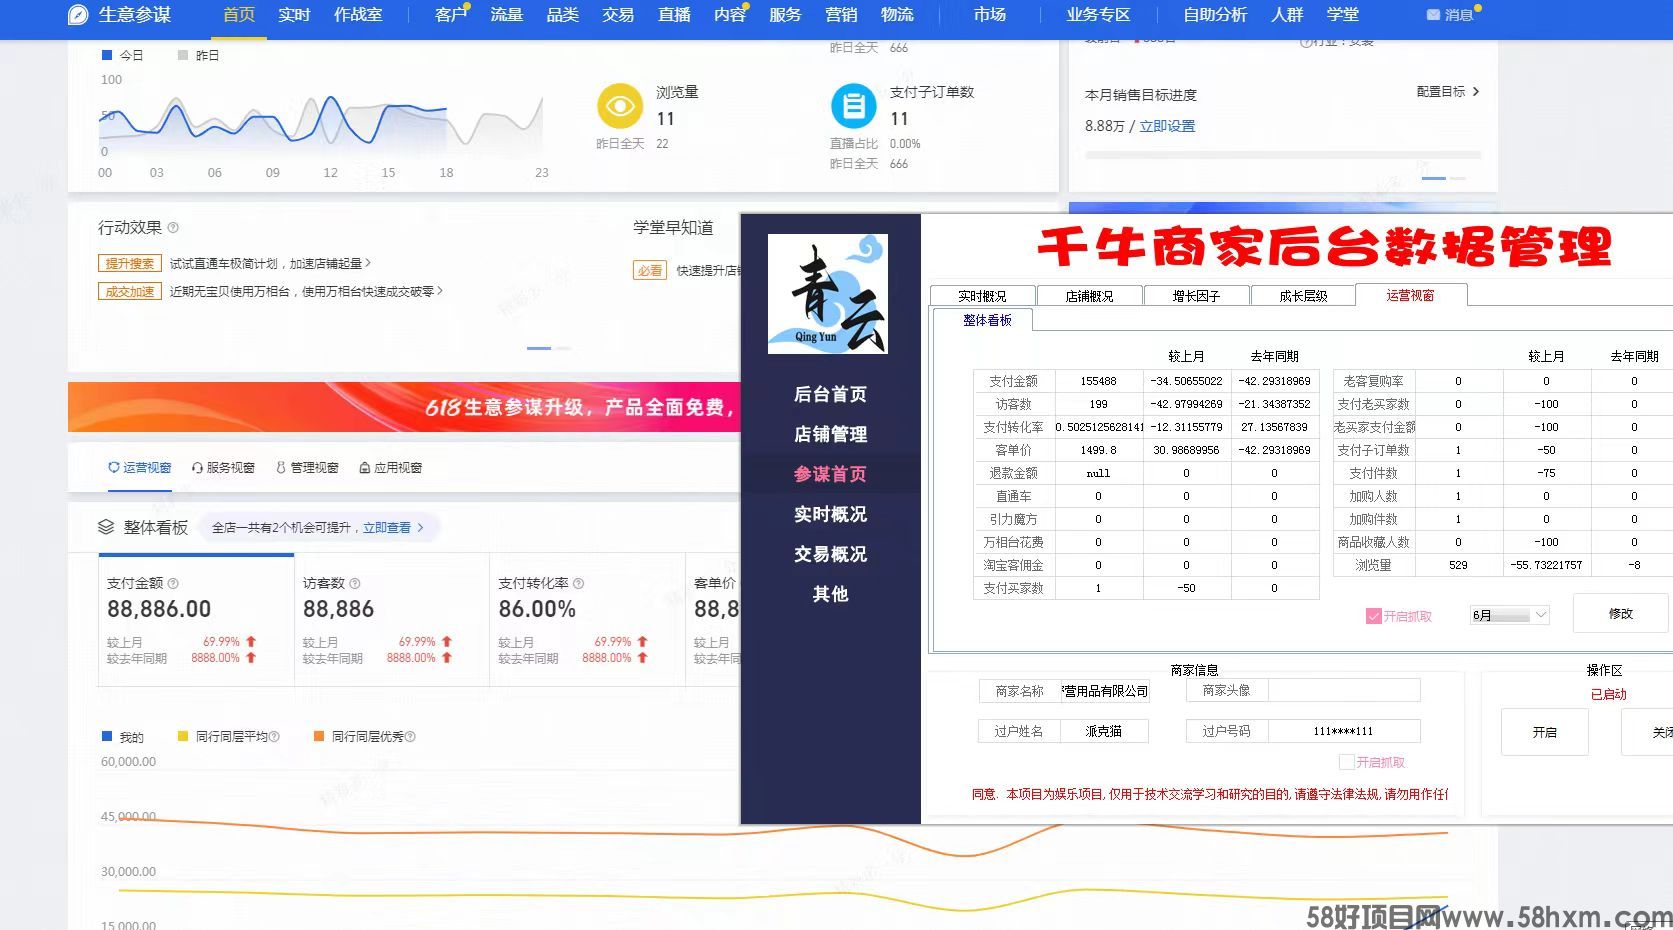Open the 作战室 top navigation item
The width and height of the screenshot is (1673, 930).
click(358, 15)
